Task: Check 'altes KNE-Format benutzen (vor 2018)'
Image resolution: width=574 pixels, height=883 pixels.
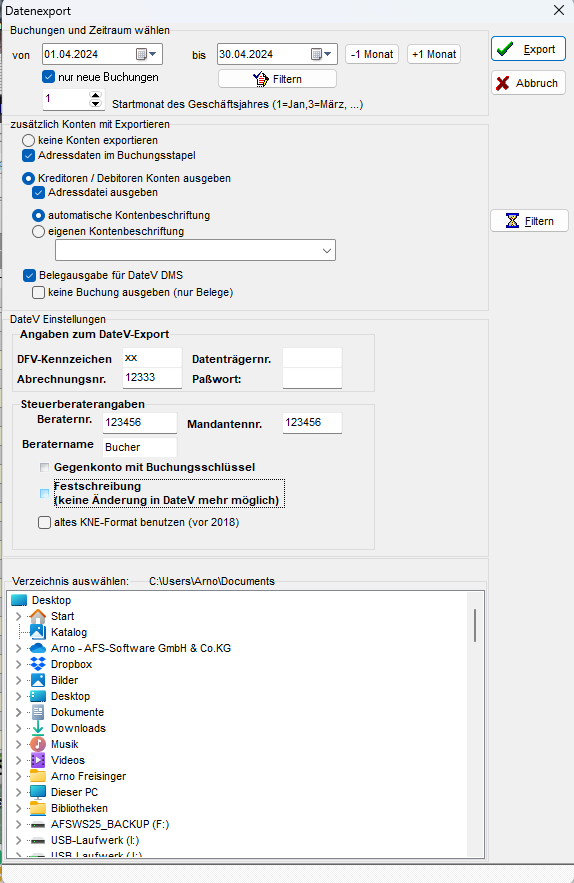Action: point(45,523)
